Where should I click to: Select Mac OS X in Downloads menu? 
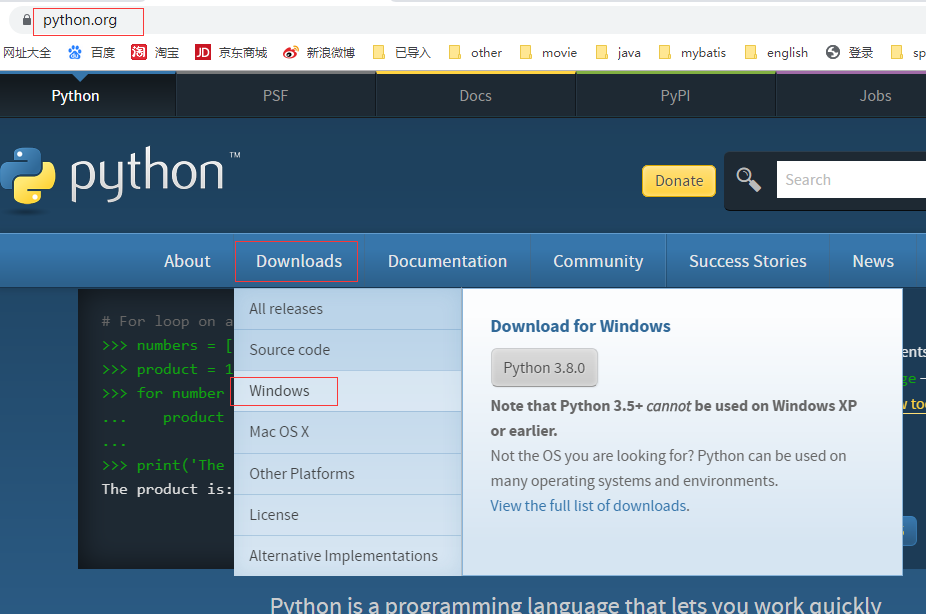point(348,432)
